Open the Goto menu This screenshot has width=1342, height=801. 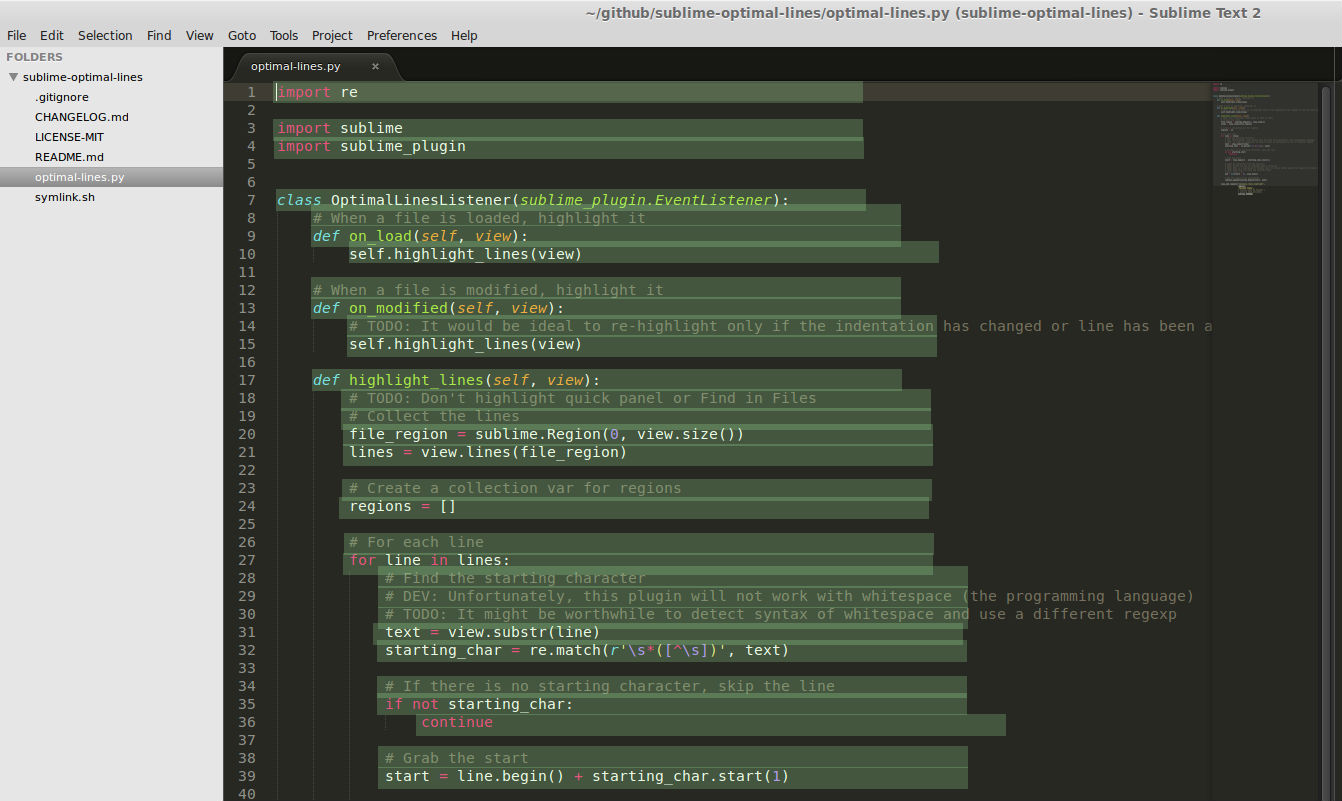242,35
